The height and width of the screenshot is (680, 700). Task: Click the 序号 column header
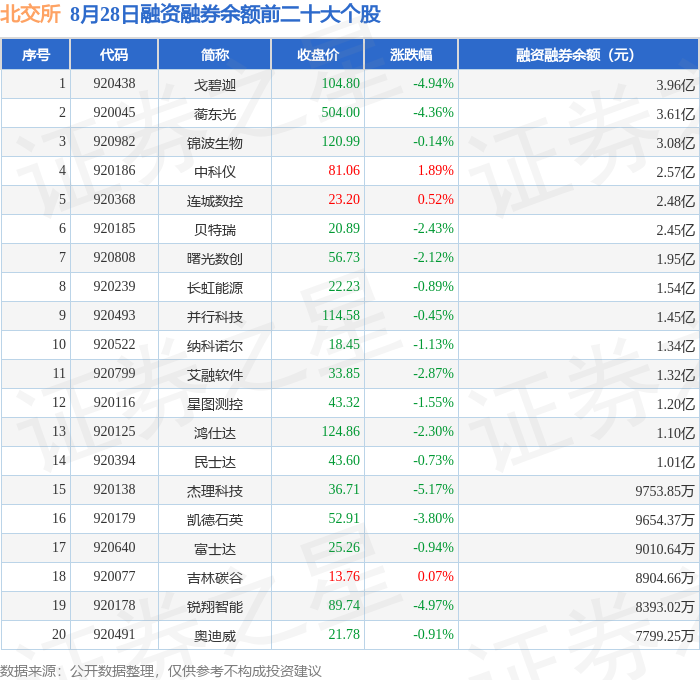click(x=36, y=54)
